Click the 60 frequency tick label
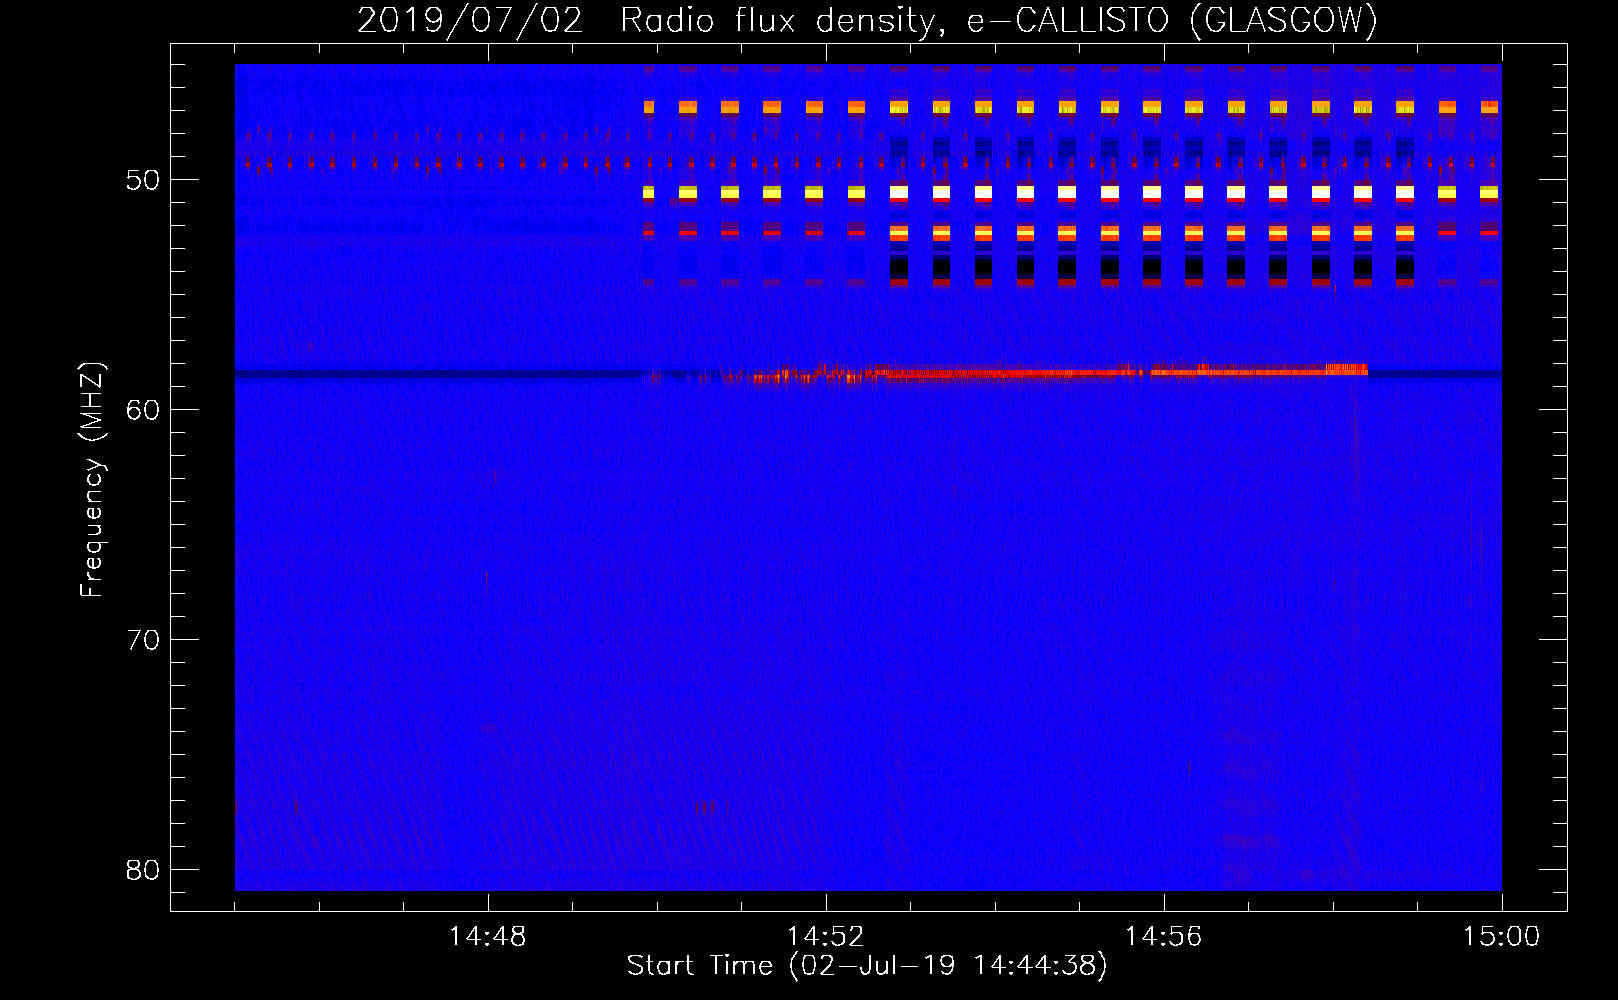Image resolution: width=1618 pixels, height=1000 pixels. 143,410
